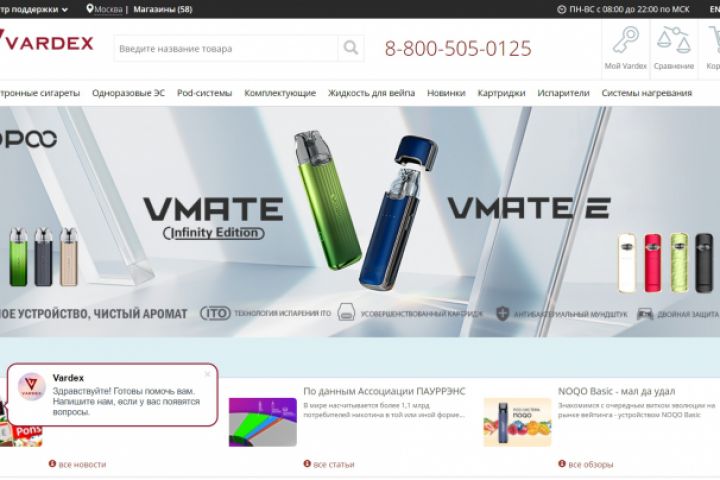Viewport: 720px width, 480px height.
Task: Click the ITO technology badge in banner
Action: point(215,313)
